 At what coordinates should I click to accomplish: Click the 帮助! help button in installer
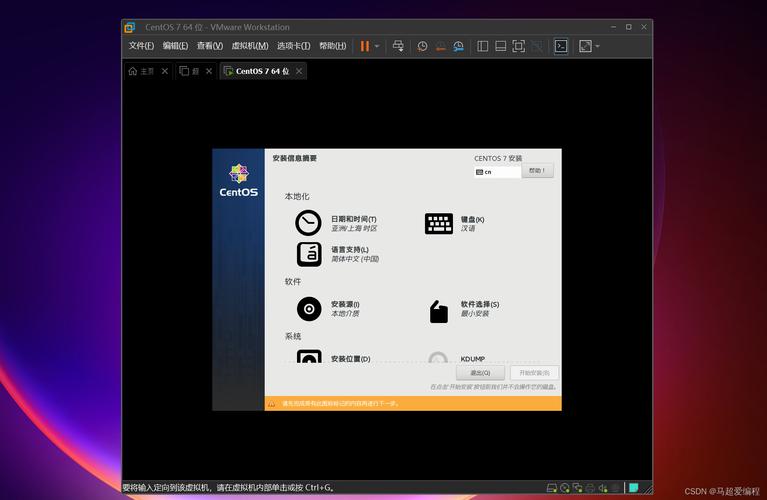[x=538, y=171]
